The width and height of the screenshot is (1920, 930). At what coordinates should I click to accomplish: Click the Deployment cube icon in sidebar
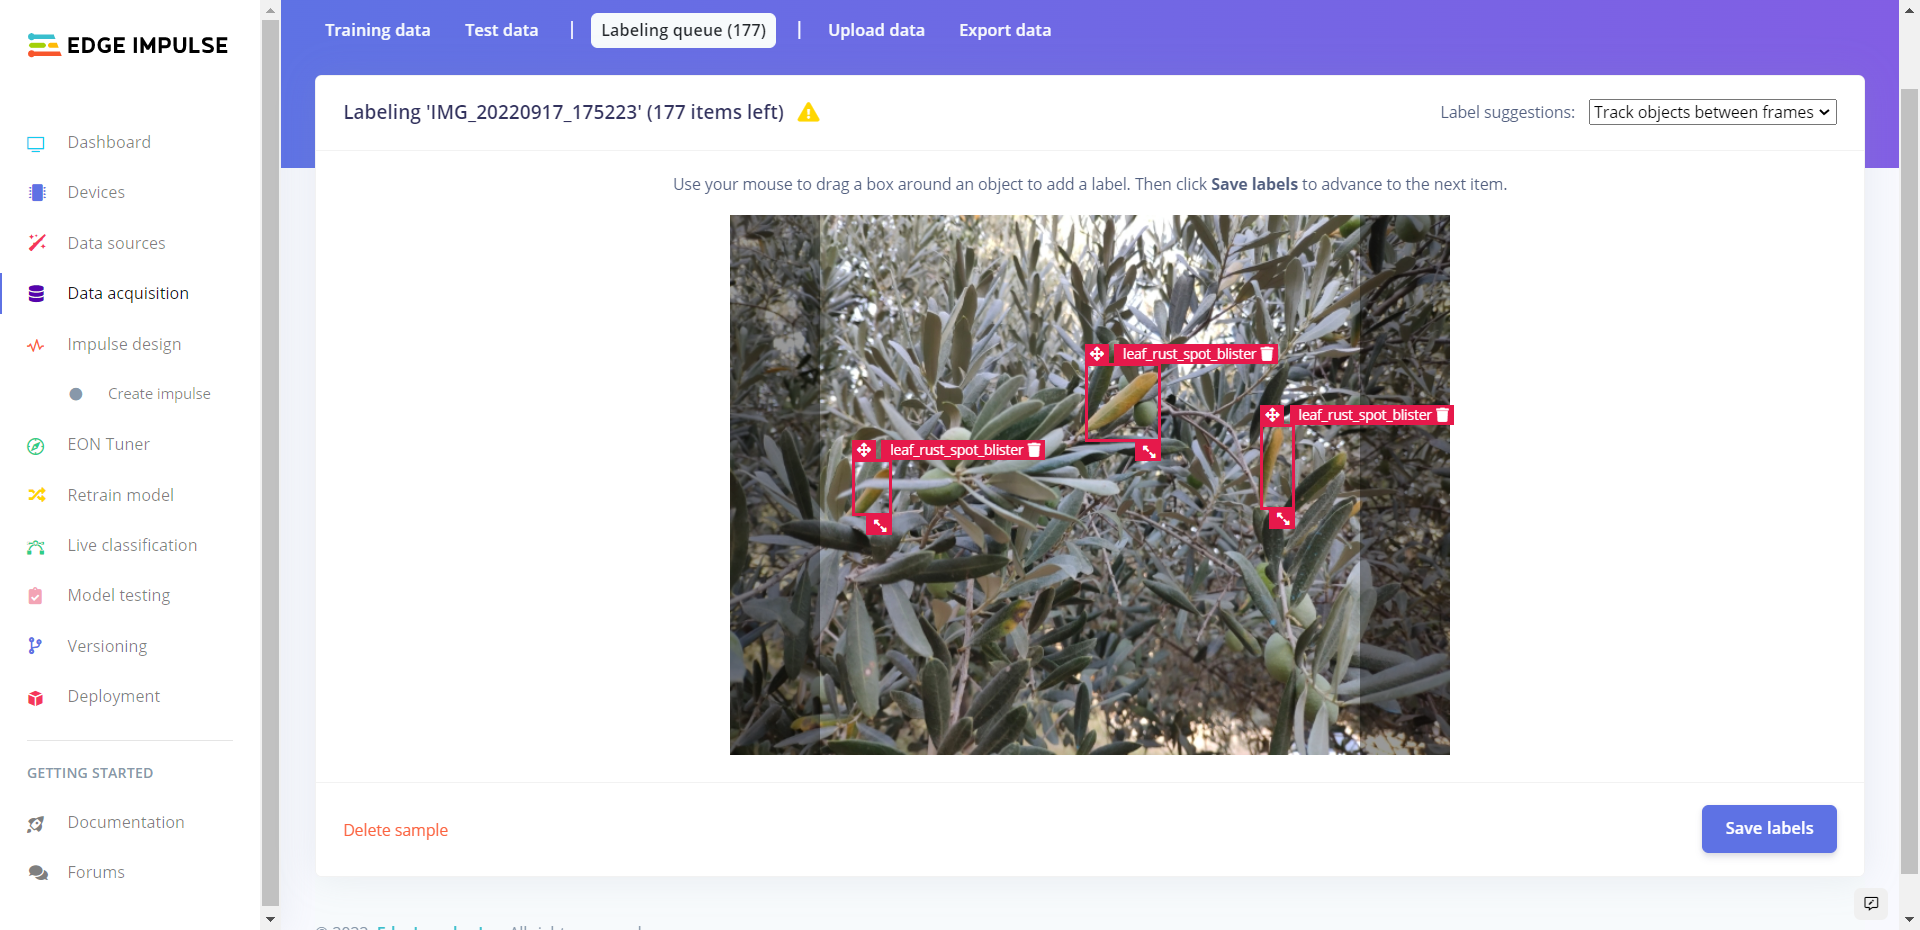point(36,697)
